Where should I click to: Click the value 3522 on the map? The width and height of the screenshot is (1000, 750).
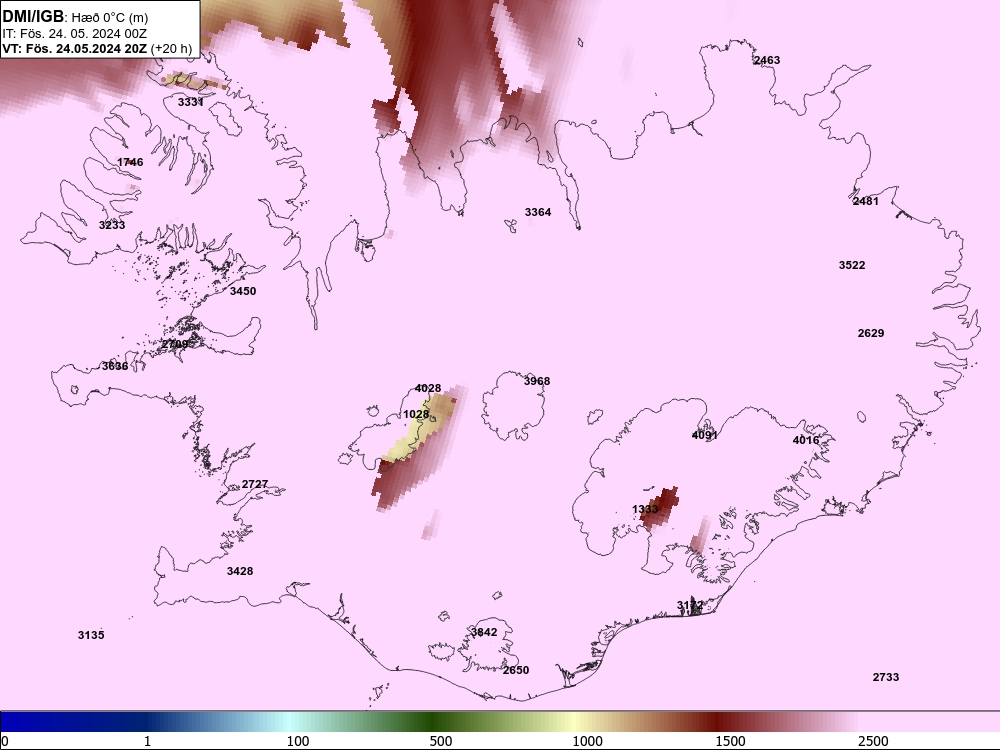852,265
